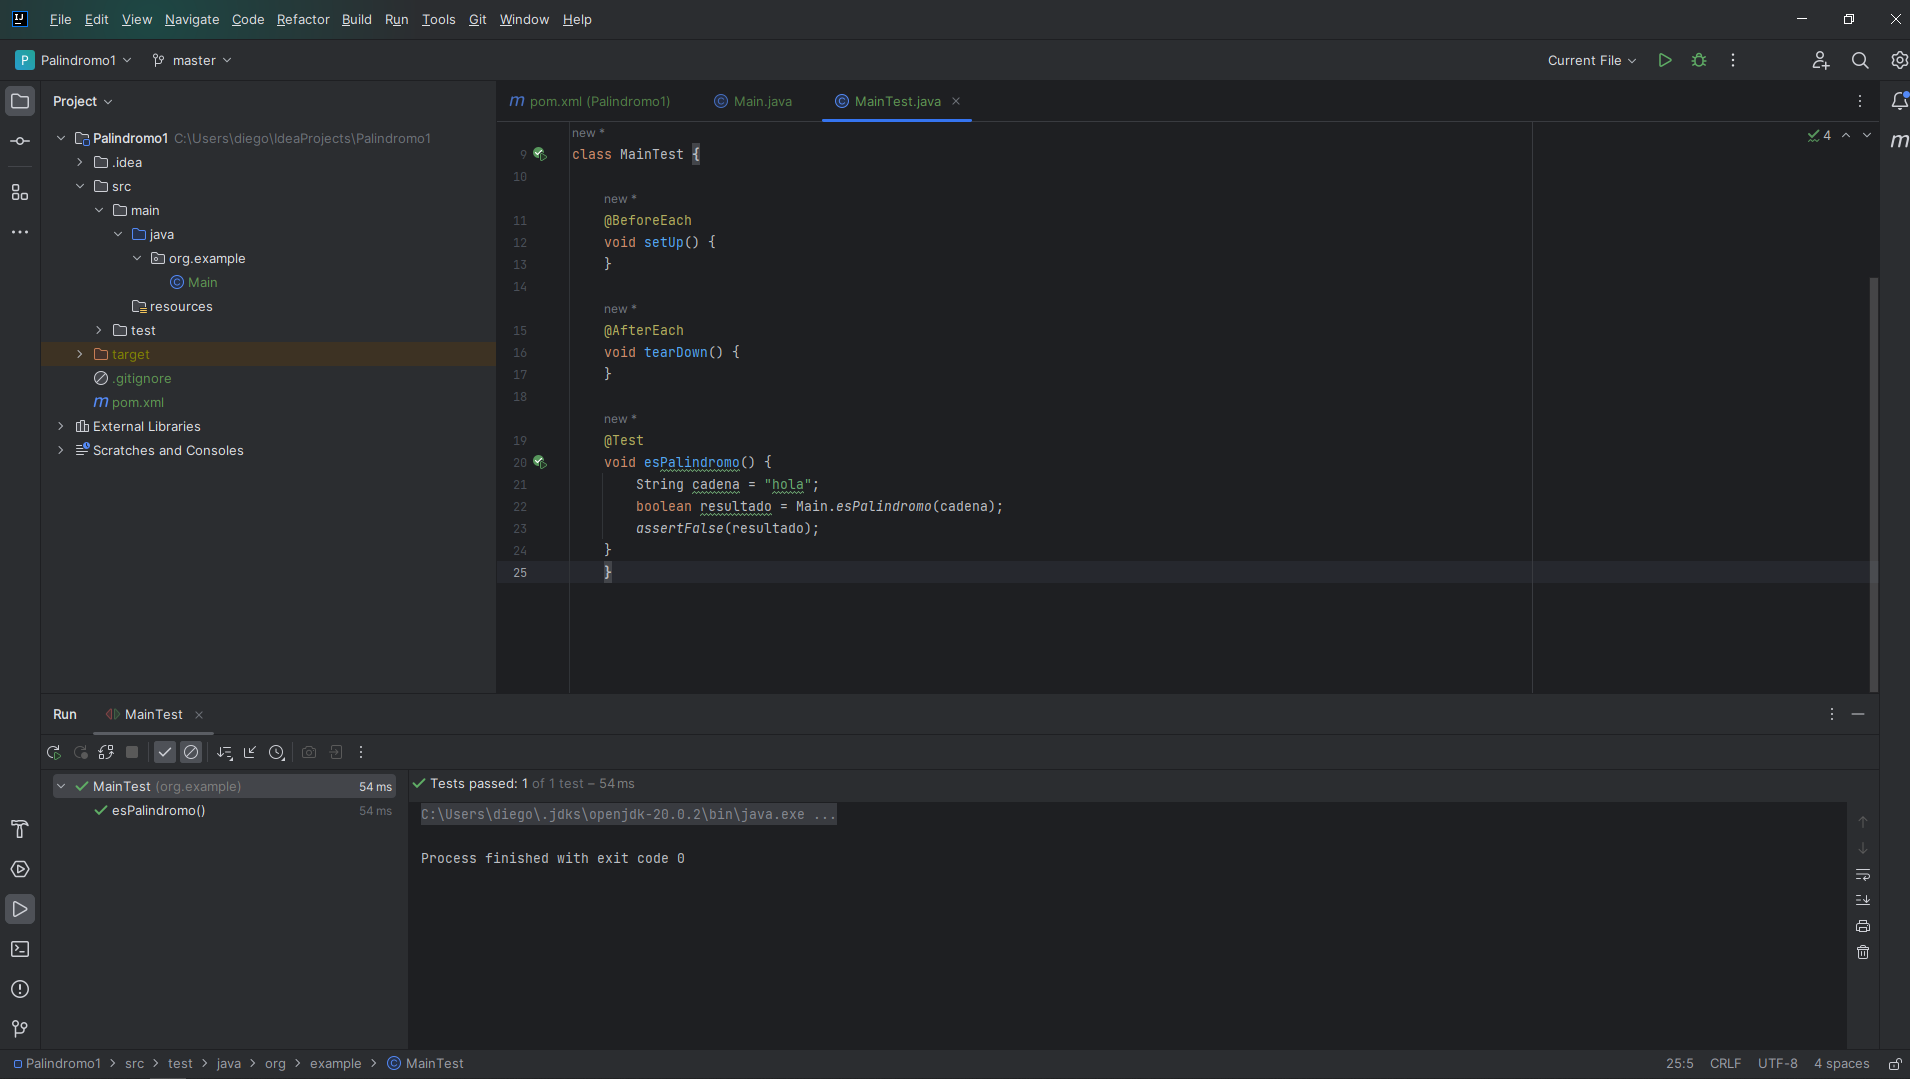The image size is (1910, 1079).
Task: Toggle Show Passed tests filter
Action: coord(165,752)
